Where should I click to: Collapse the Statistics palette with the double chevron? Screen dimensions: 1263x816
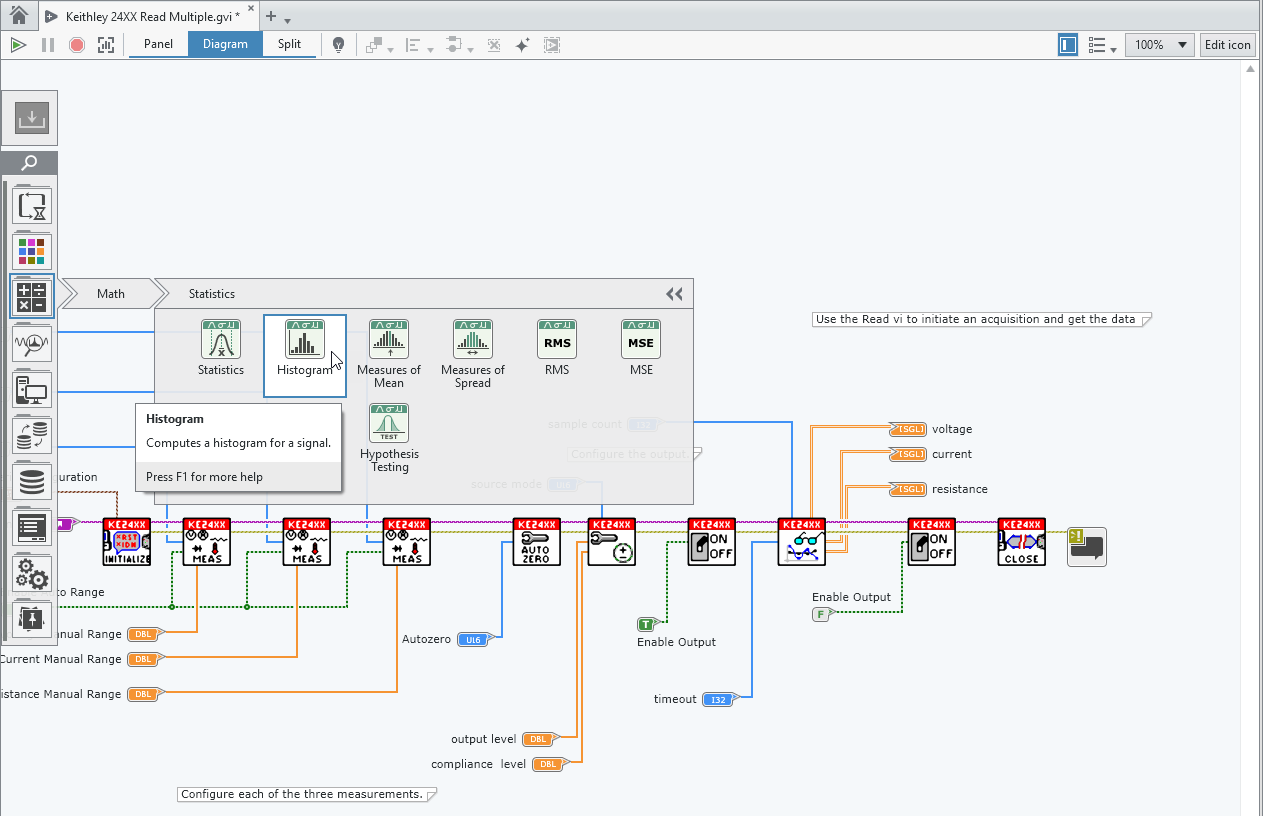[674, 294]
